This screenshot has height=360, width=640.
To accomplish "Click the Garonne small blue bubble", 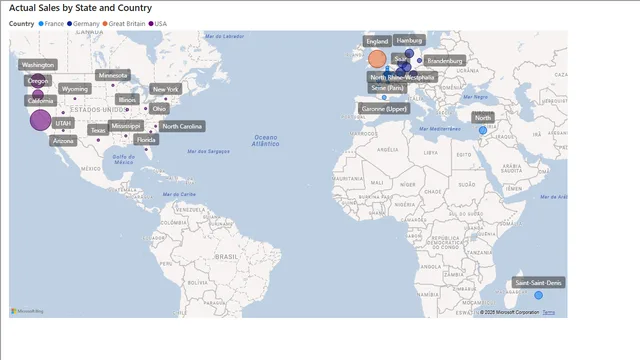I will [384, 98].
